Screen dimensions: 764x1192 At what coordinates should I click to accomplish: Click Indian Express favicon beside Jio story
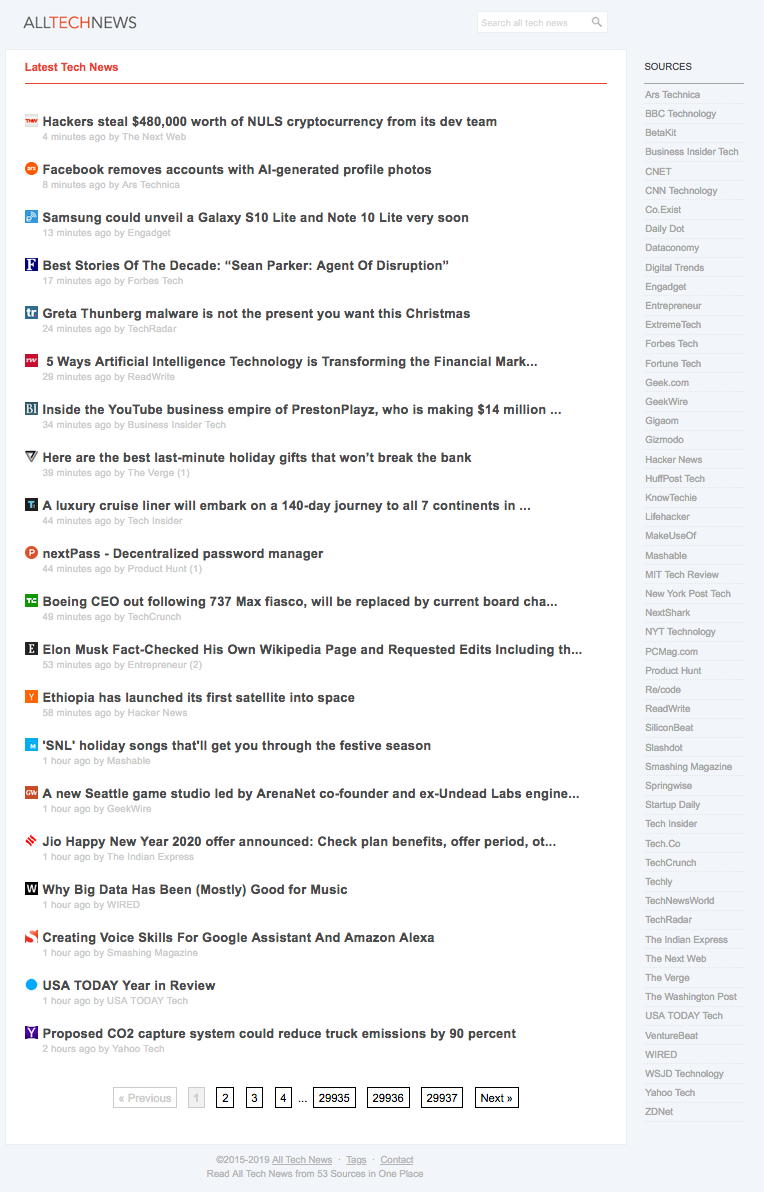click(x=31, y=840)
